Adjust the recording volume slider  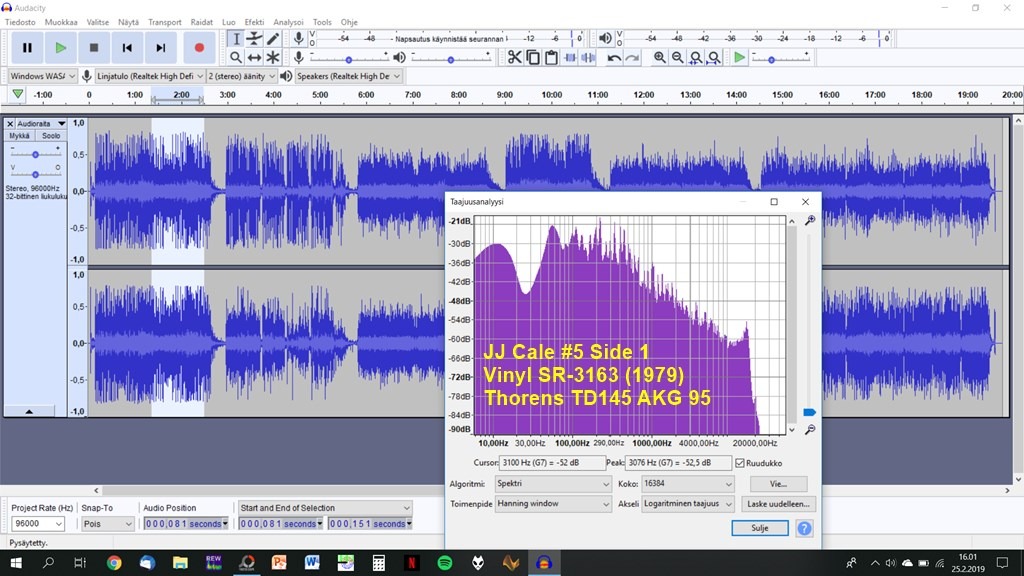tap(349, 59)
